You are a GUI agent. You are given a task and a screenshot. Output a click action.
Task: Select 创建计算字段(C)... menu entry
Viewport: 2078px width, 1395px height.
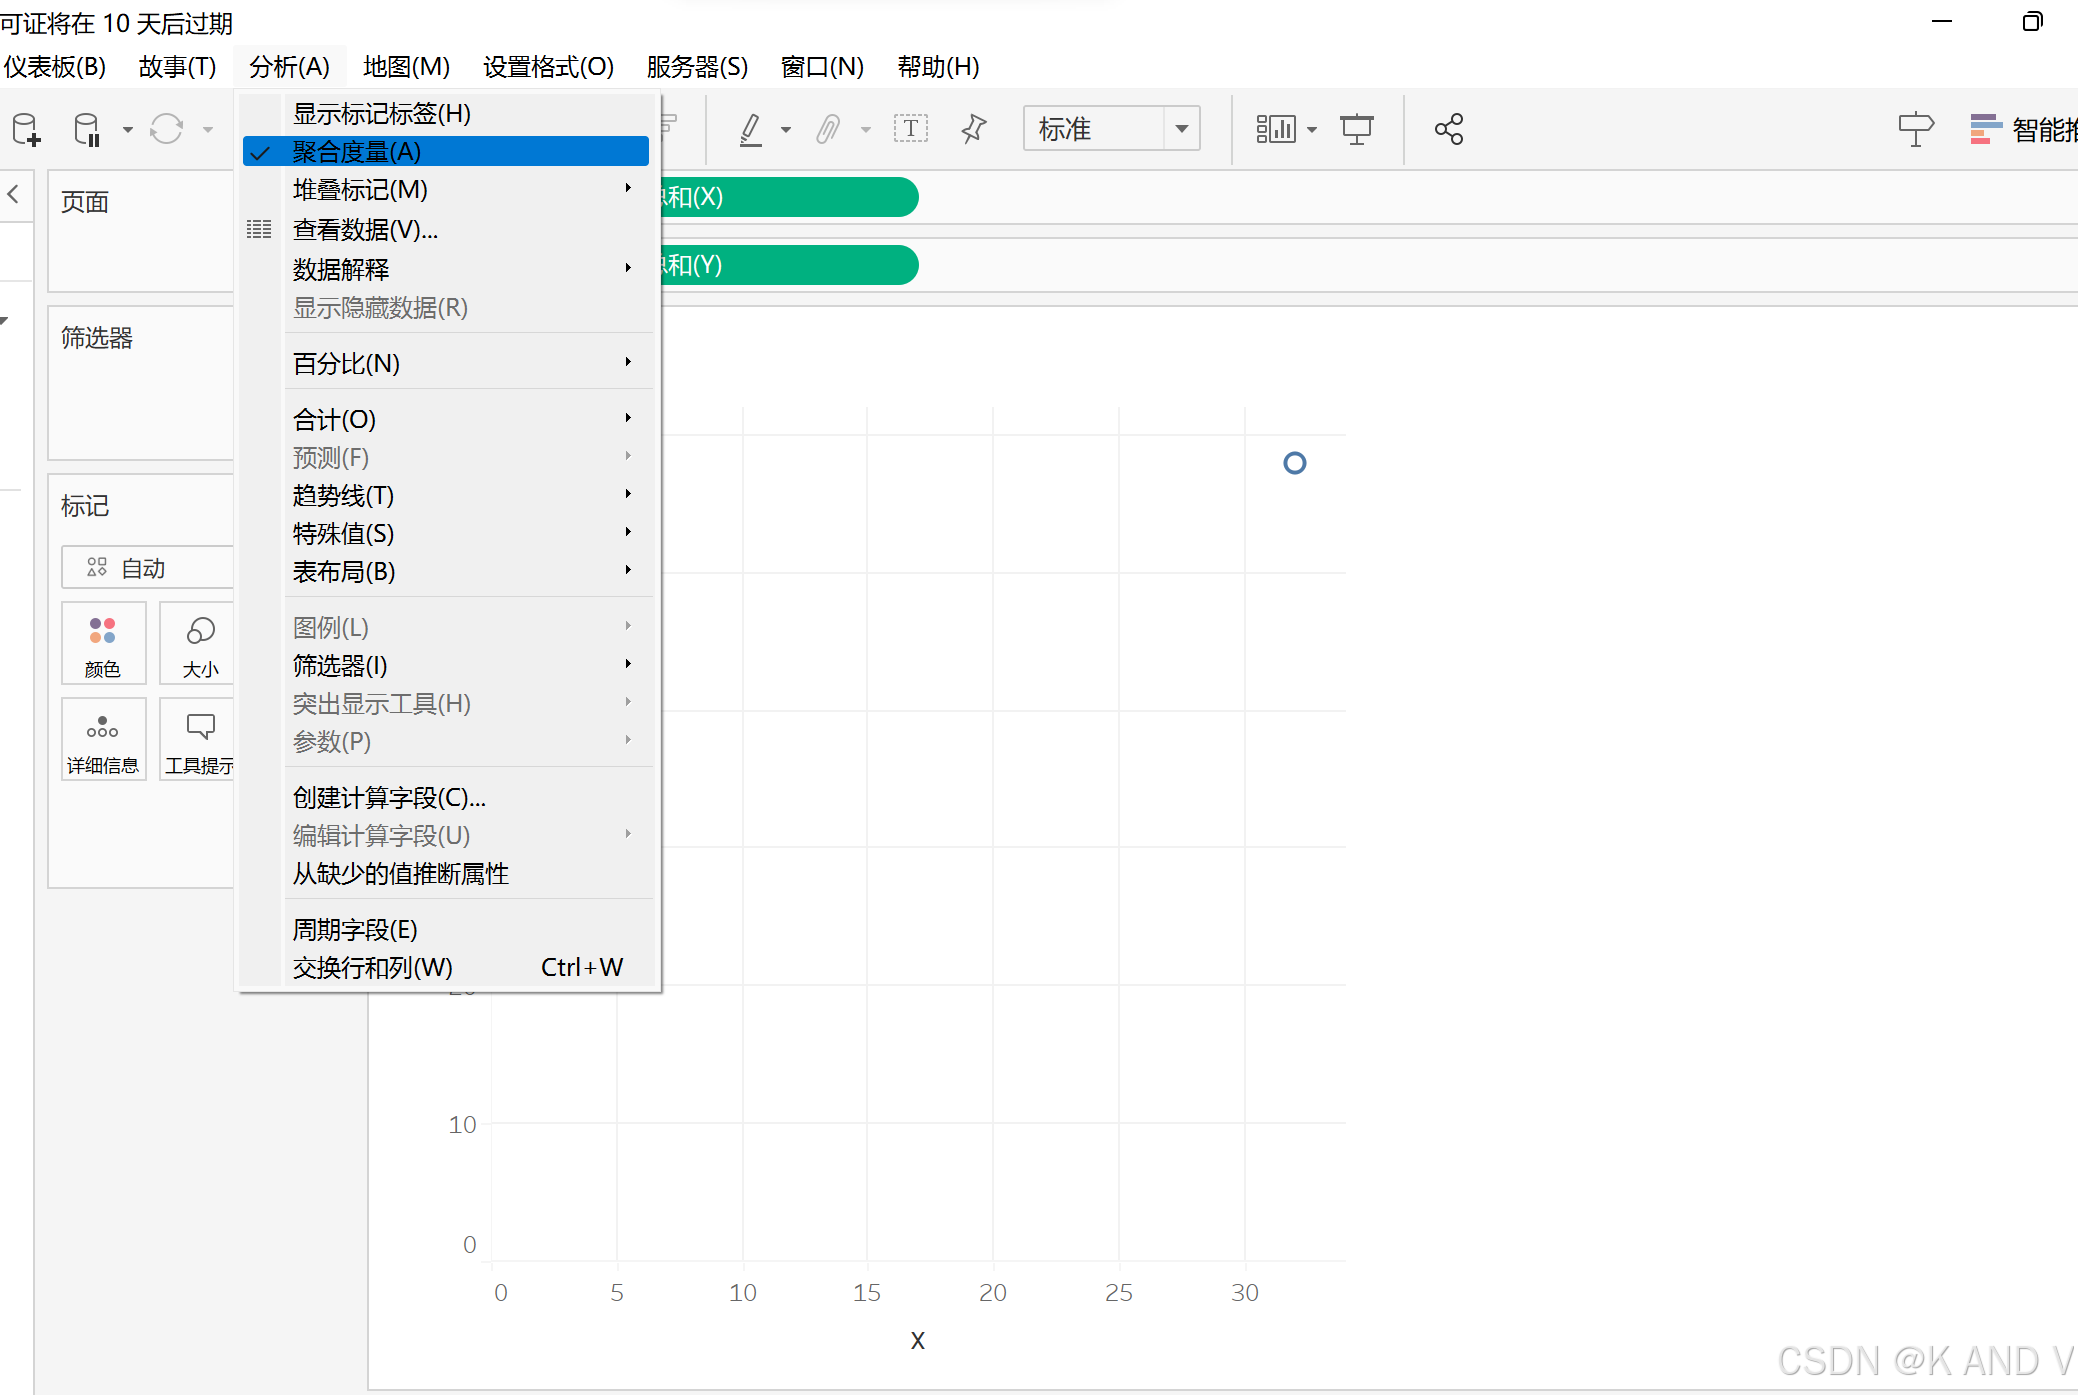(x=390, y=798)
